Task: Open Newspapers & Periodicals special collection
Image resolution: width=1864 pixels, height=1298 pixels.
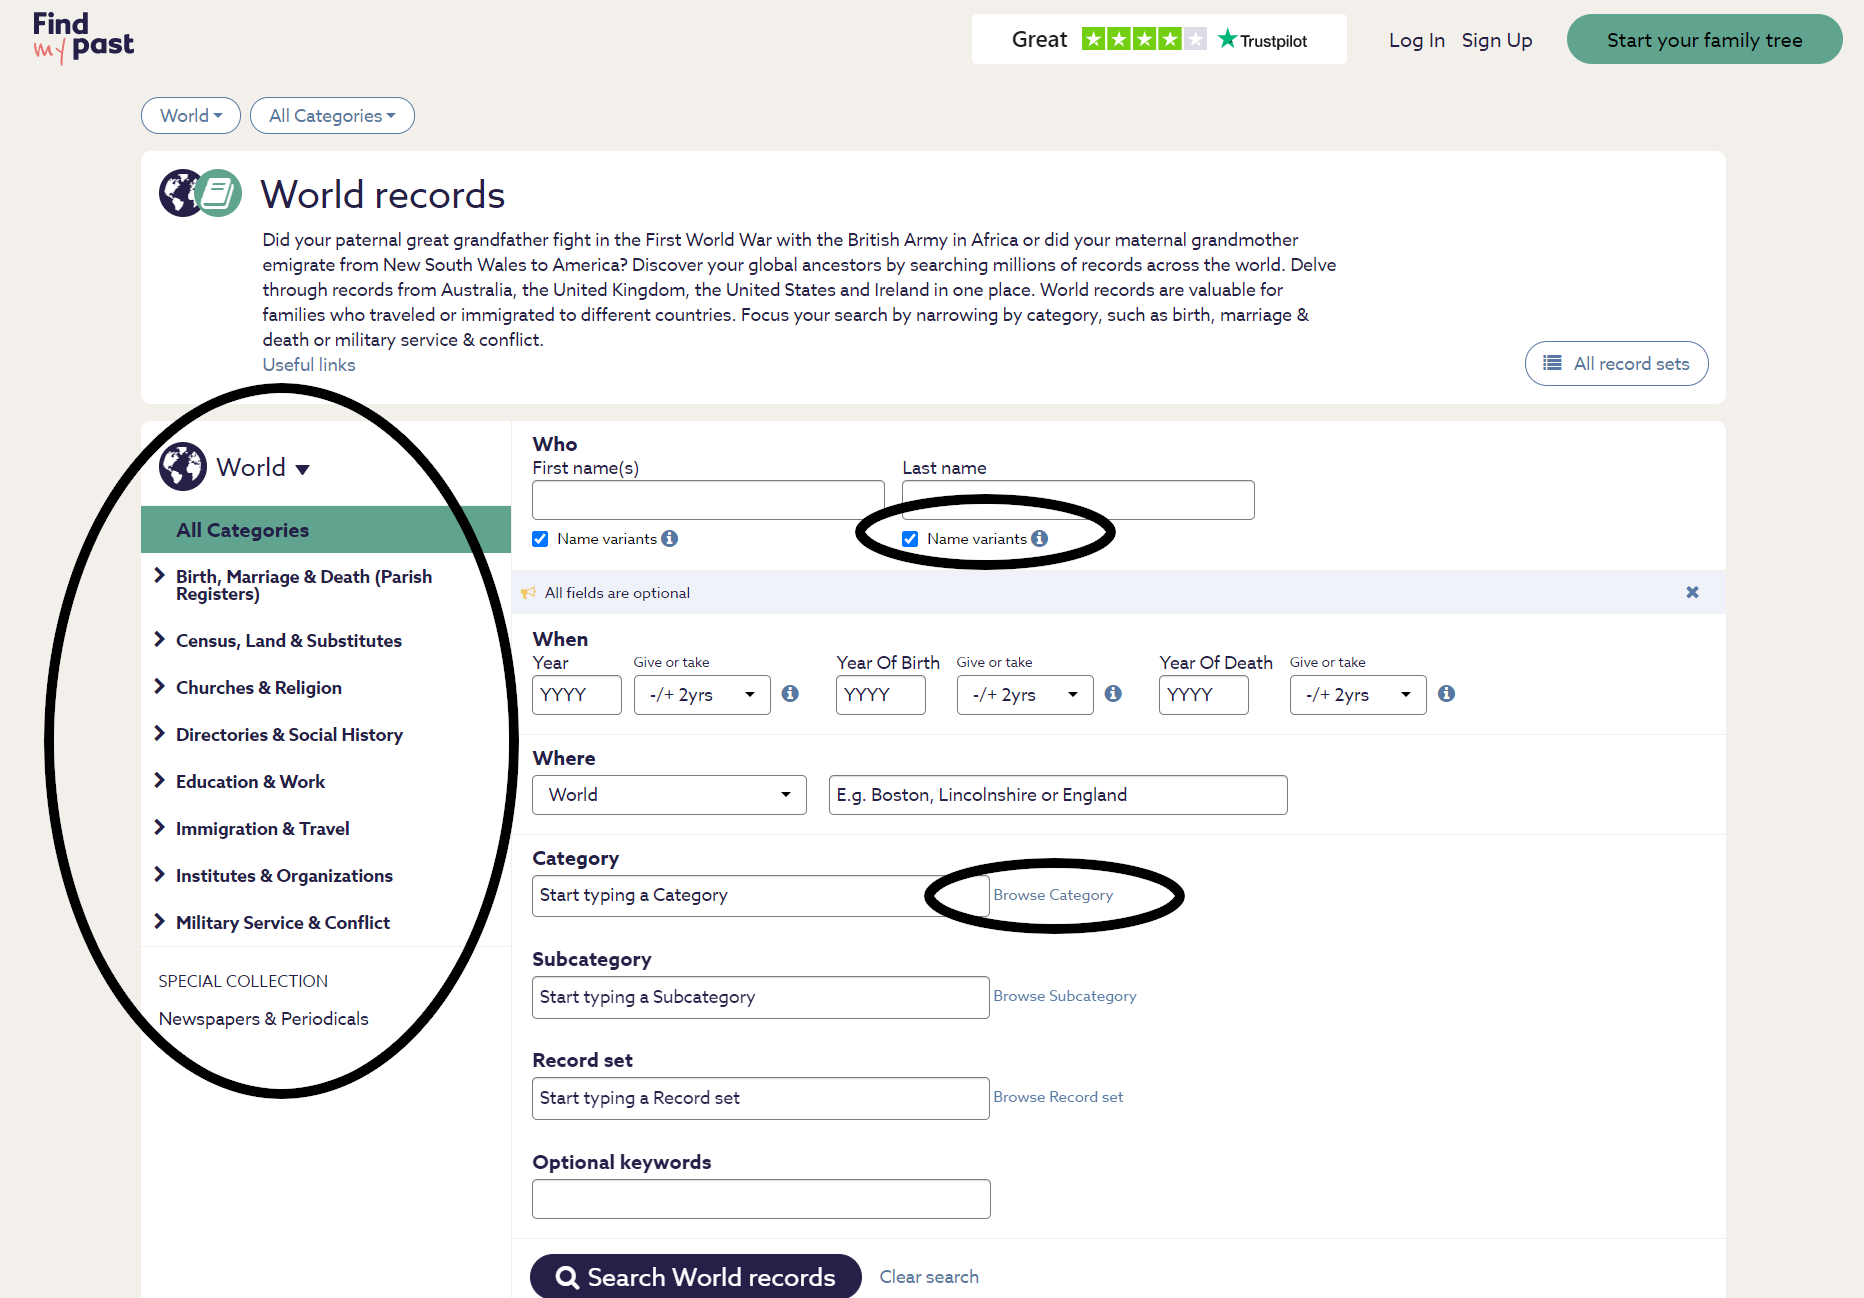Action: click(x=264, y=1019)
